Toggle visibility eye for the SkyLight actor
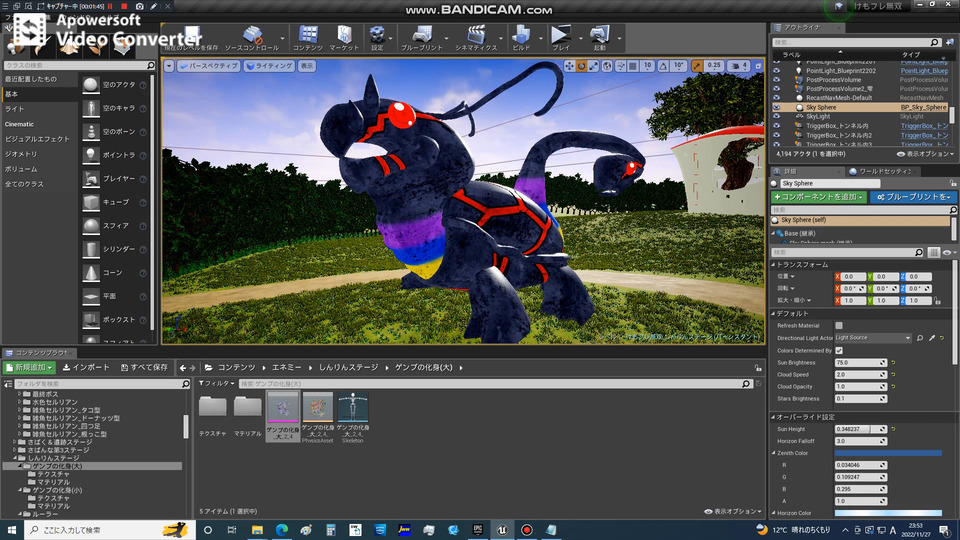 click(x=777, y=117)
